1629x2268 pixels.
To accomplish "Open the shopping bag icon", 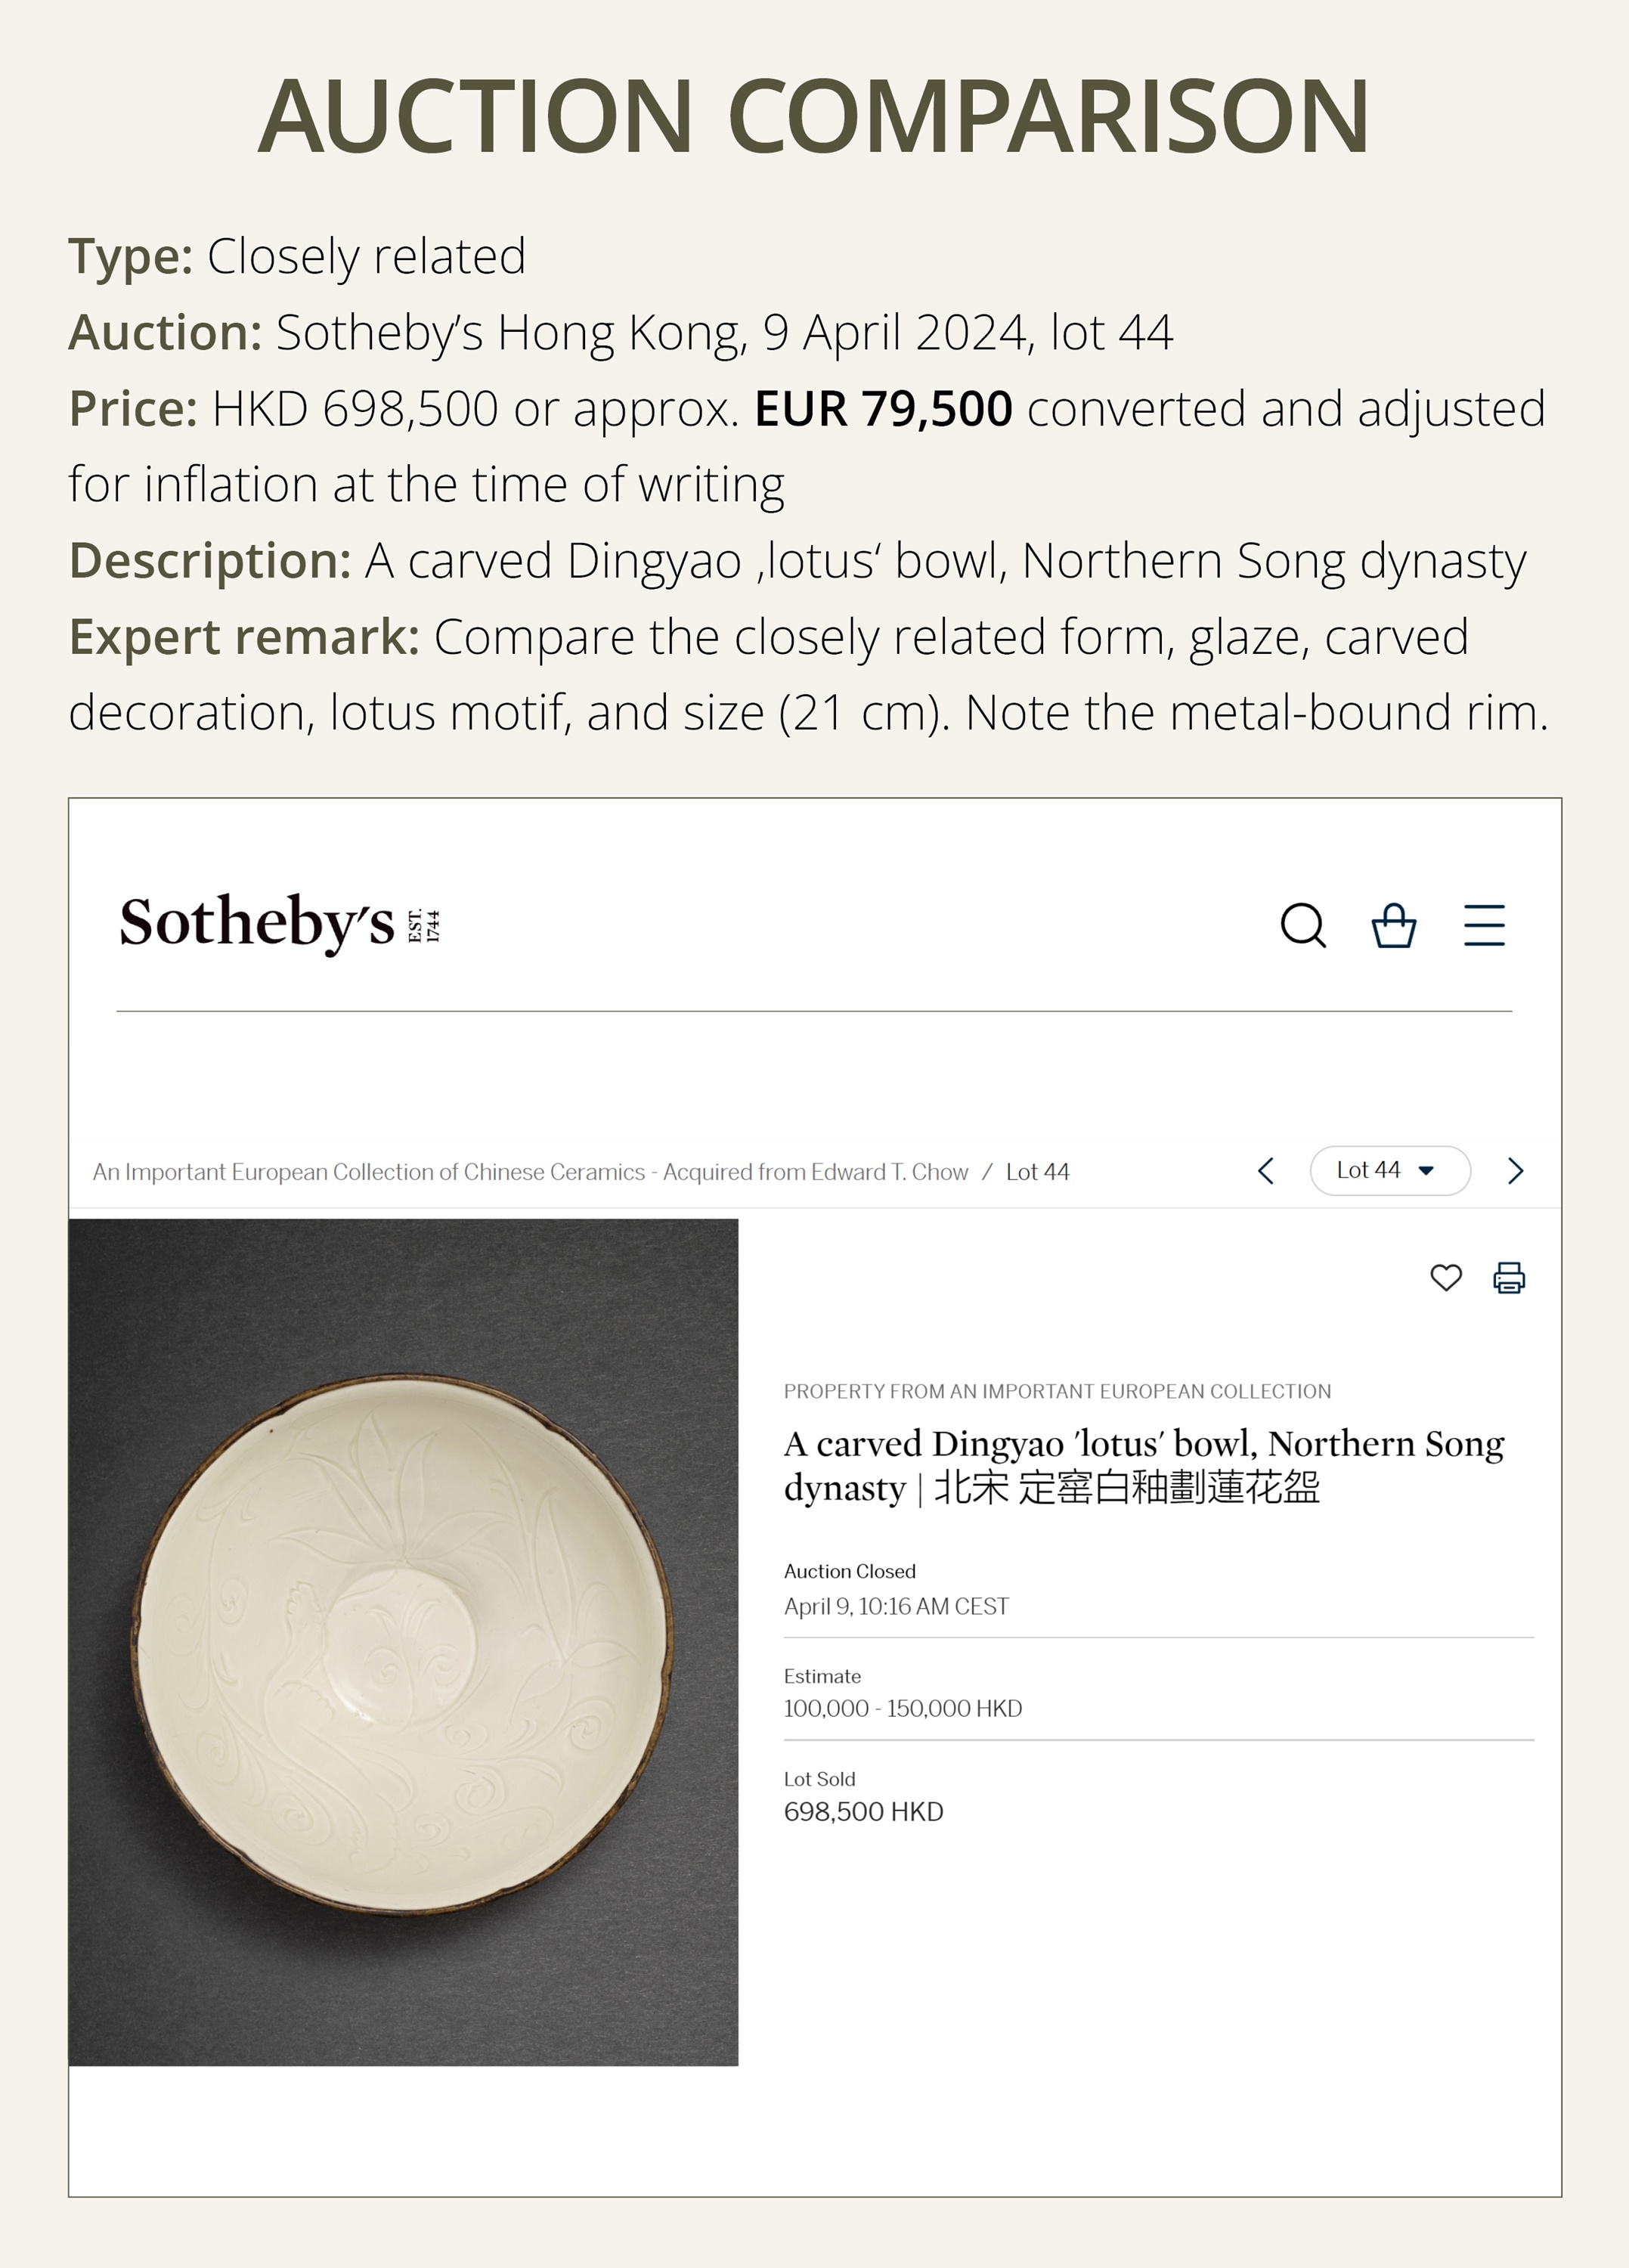I will [x=1393, y=925].
